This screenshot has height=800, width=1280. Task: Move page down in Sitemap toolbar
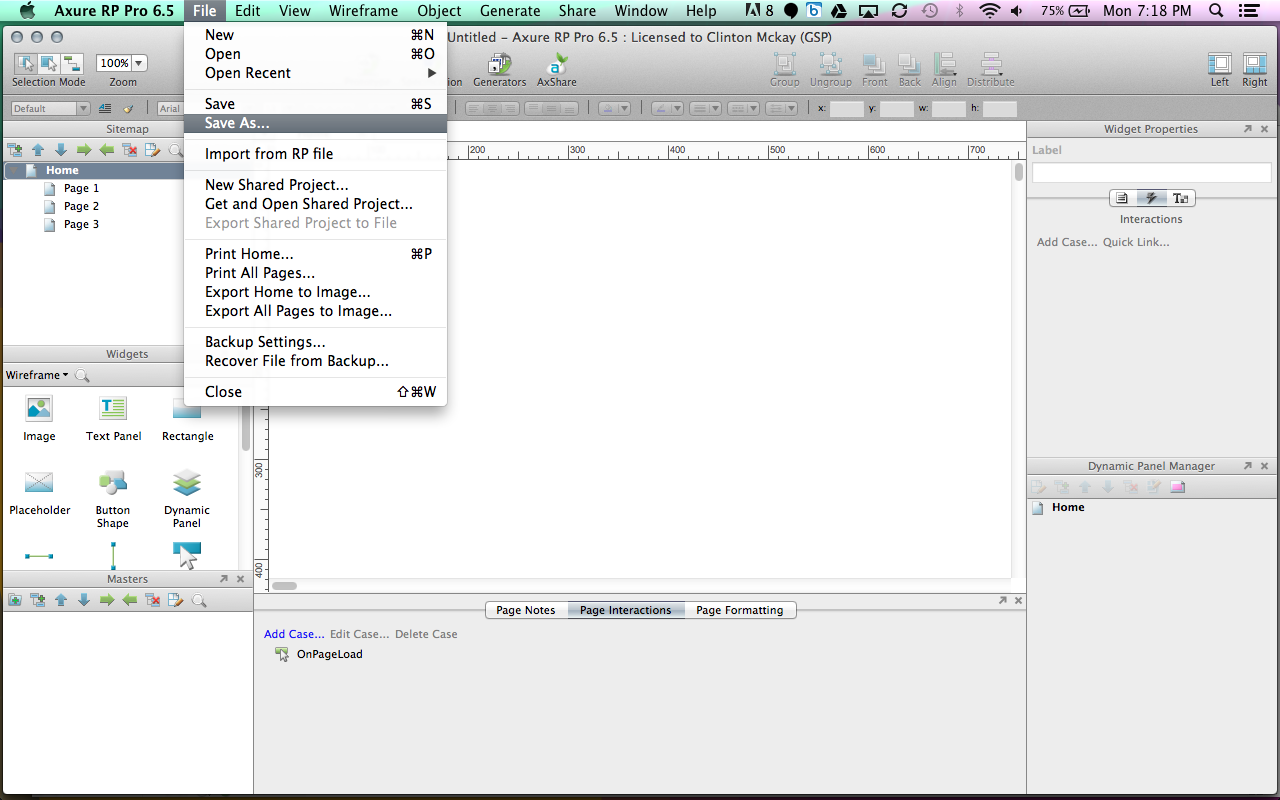pyautogui.click(x=61, y=150)
